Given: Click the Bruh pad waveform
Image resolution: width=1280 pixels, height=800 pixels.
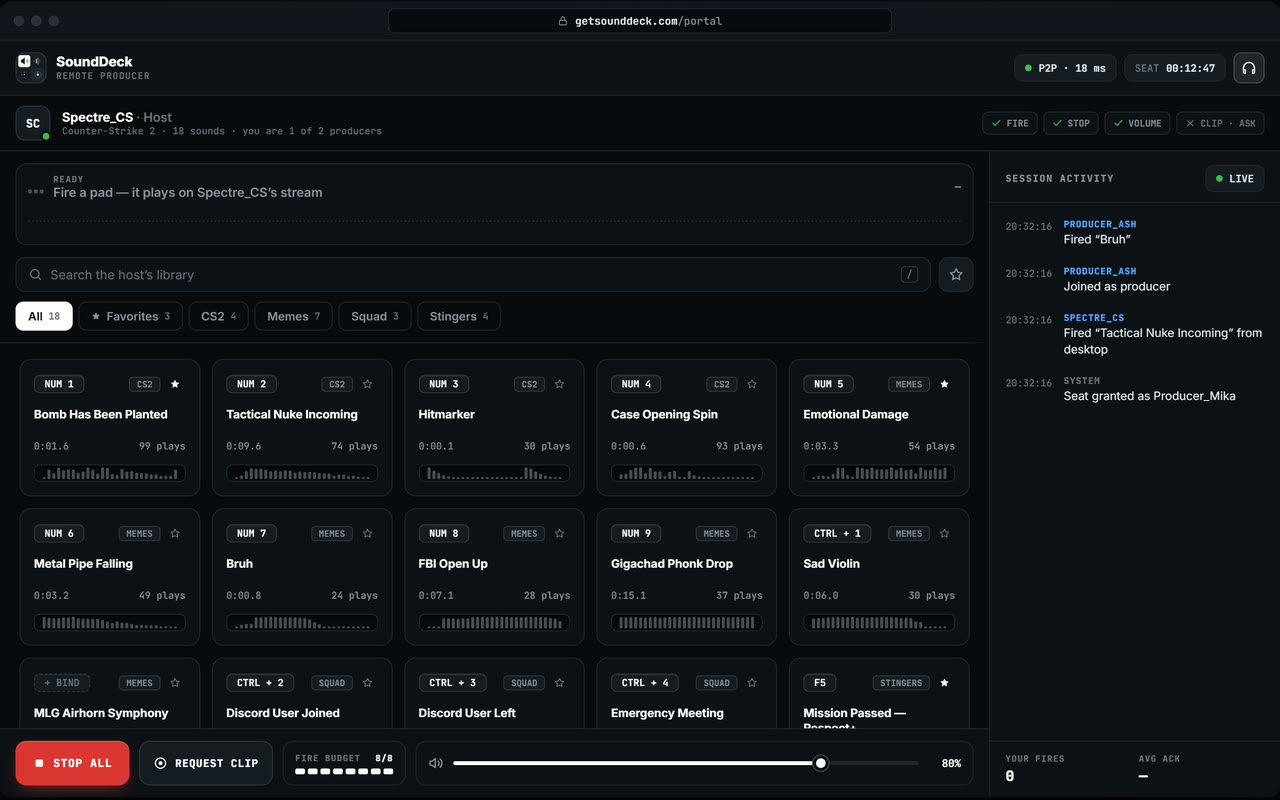Looking at the screenshot, I should [x=302, y=623].
